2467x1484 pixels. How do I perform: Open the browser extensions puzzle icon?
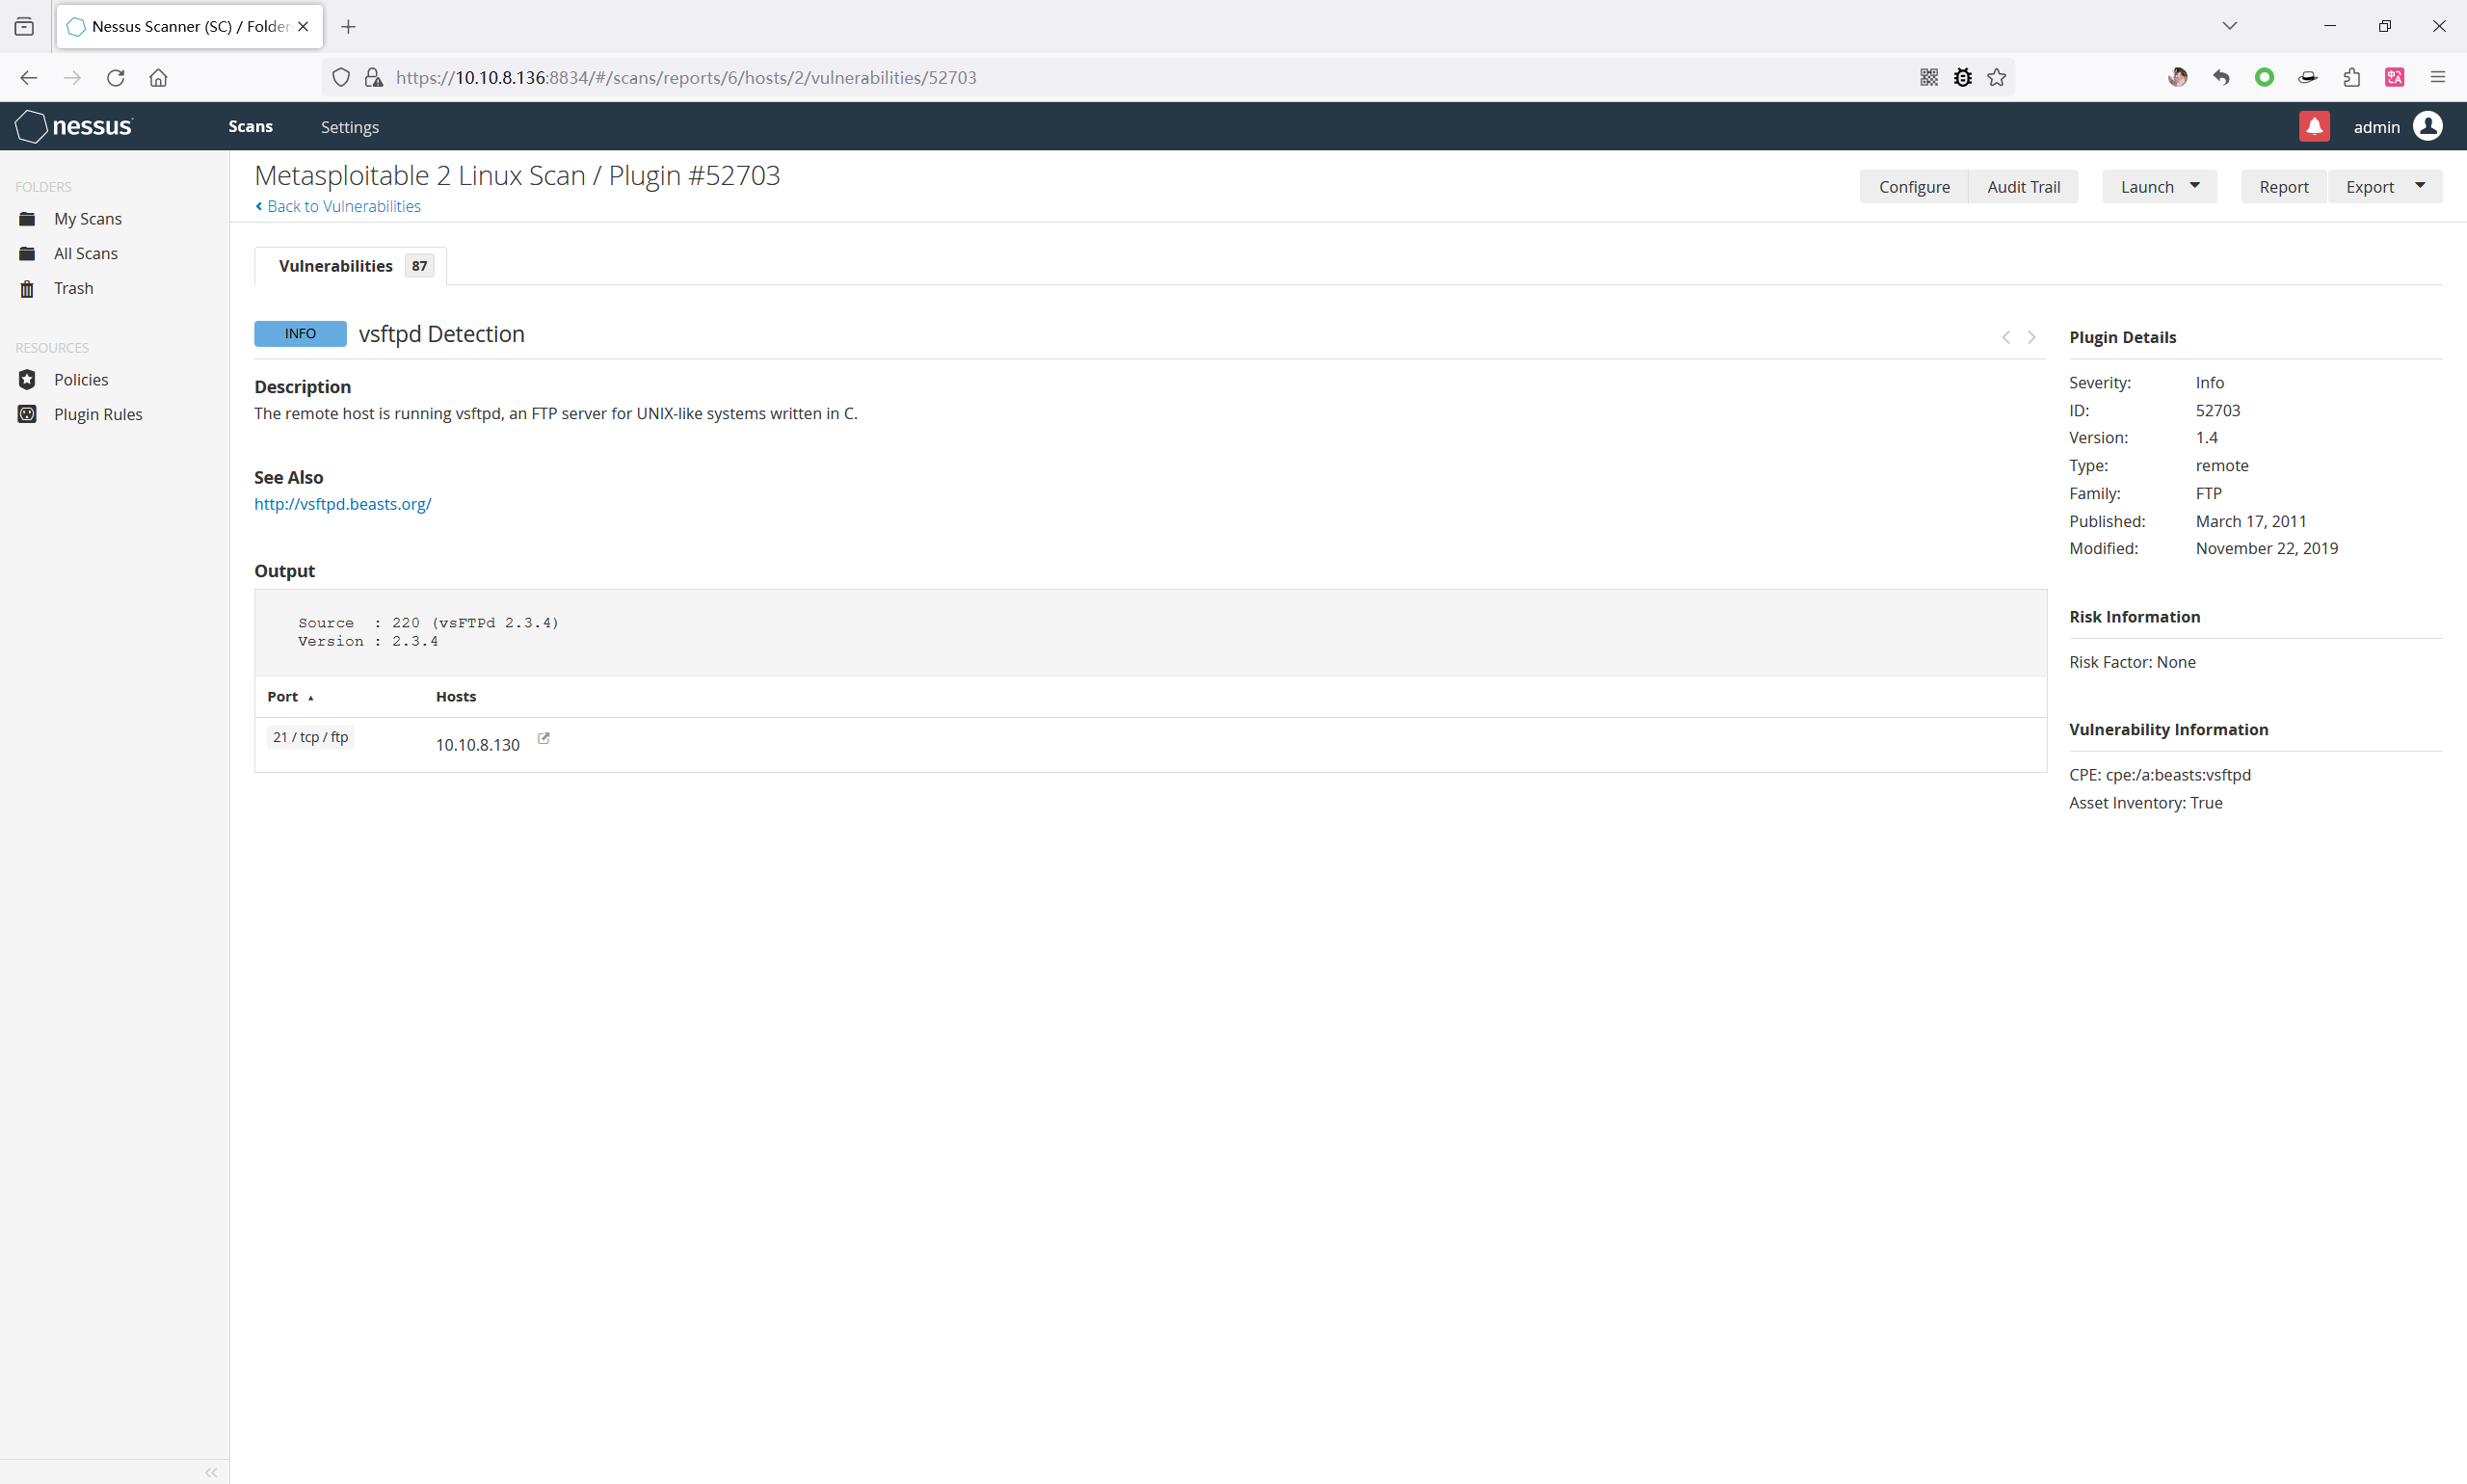[2351, 77]
